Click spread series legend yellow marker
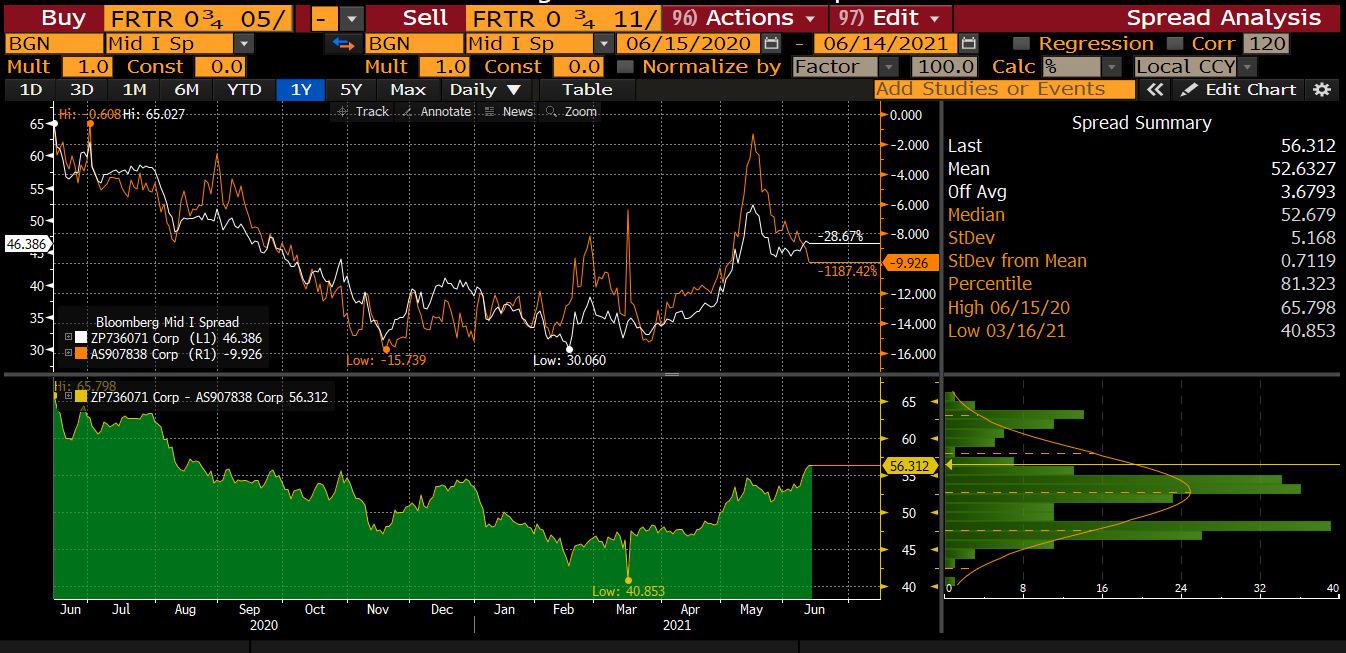The height and width of the screenshot is (653, 1346). (82, 397)
